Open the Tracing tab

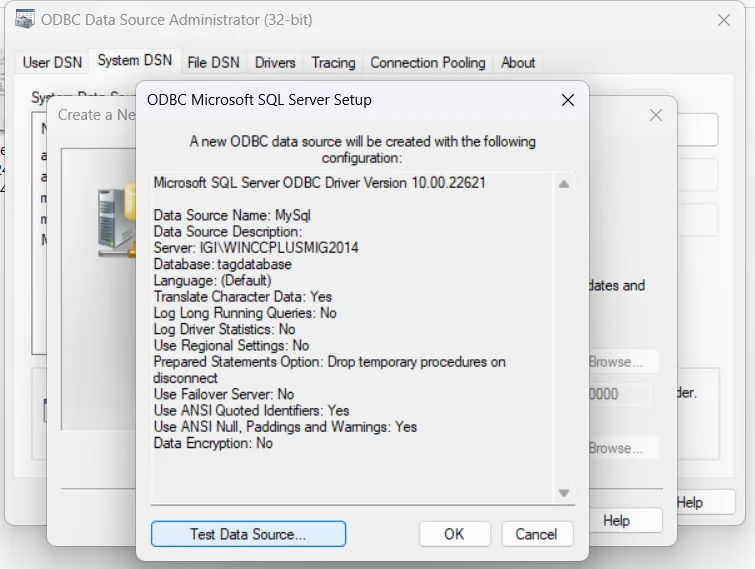click(333, 62)
